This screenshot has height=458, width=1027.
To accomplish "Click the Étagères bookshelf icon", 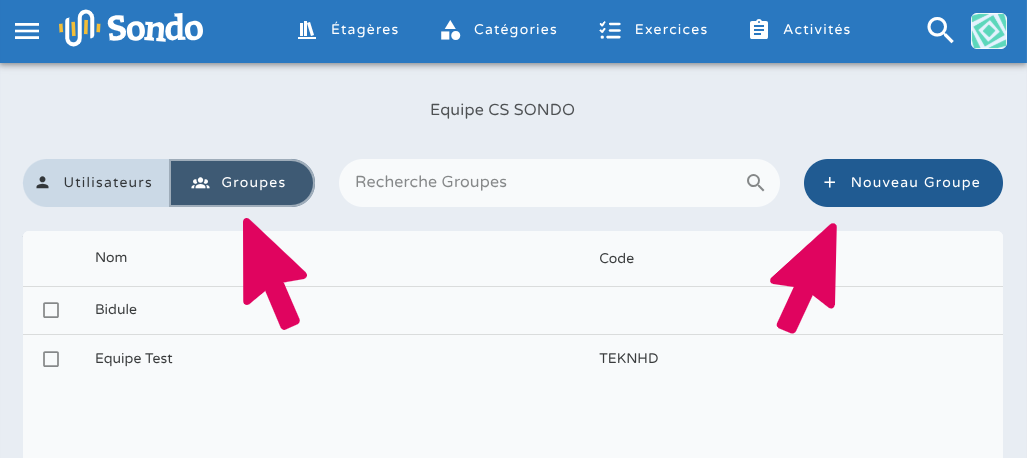I will pyautogui.click(x=307, y=30).
